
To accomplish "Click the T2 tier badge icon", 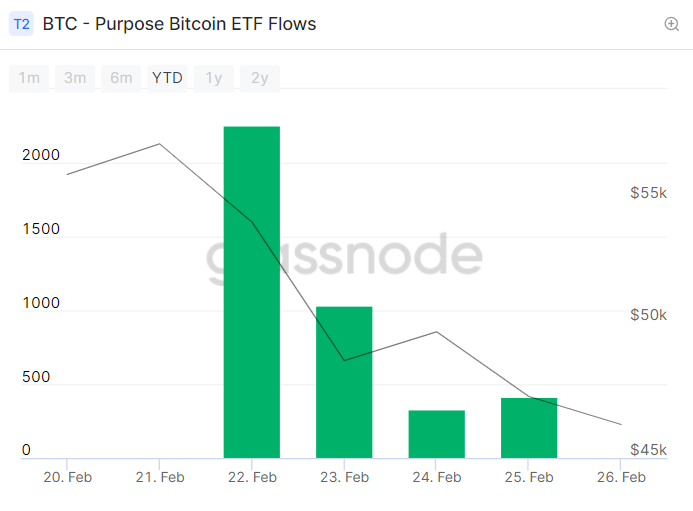I will [x=21, y=24].
